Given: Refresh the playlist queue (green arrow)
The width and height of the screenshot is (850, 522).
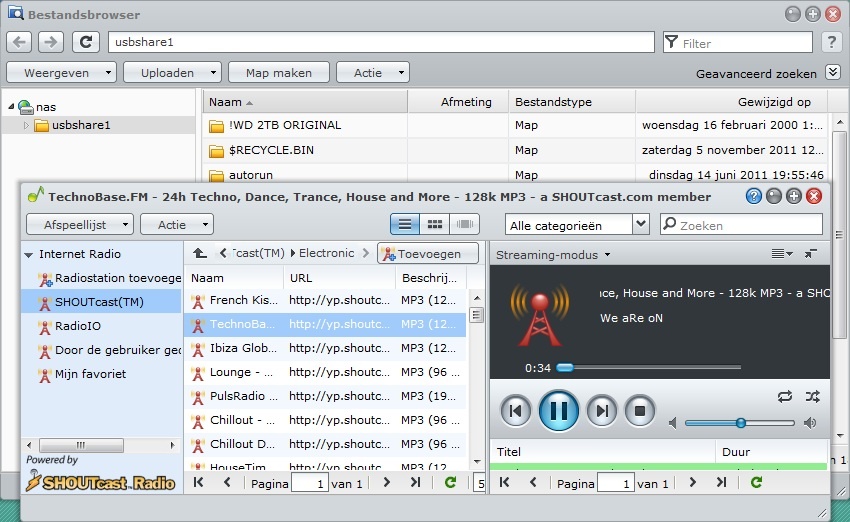Looking at the screenshot, I should (x=756, y=482).
